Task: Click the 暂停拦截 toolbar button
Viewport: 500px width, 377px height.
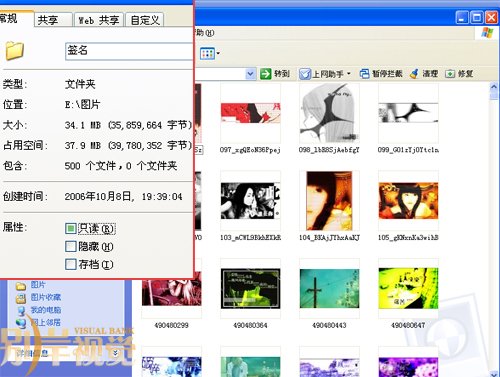Action: 381,74
